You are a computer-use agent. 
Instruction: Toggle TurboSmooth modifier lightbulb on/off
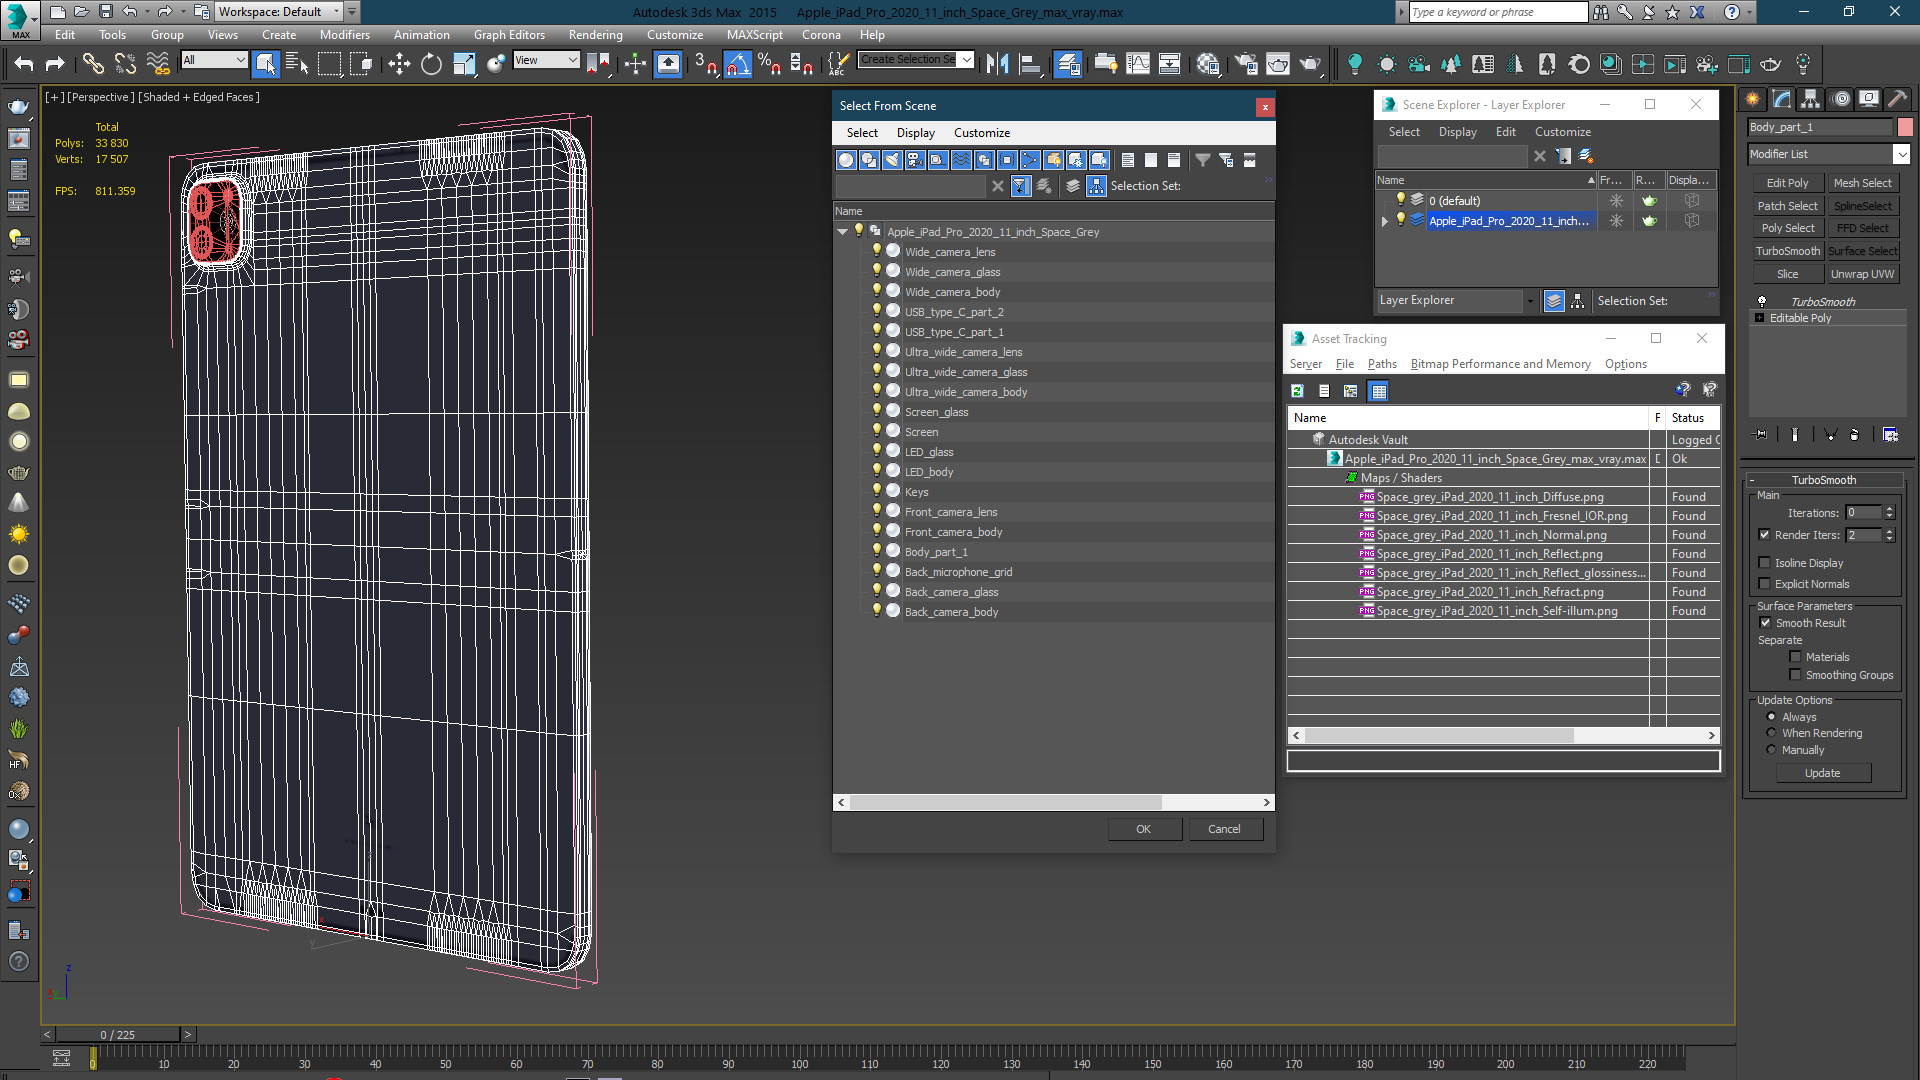1762,301
